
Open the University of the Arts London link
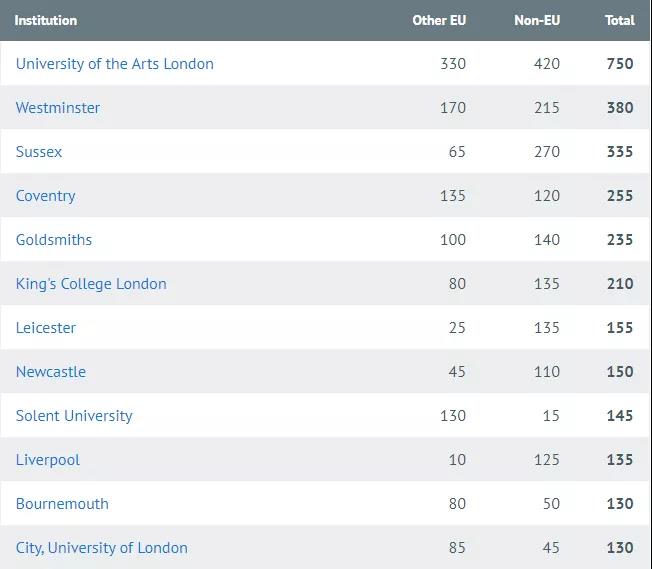click(x=115, y=64)
